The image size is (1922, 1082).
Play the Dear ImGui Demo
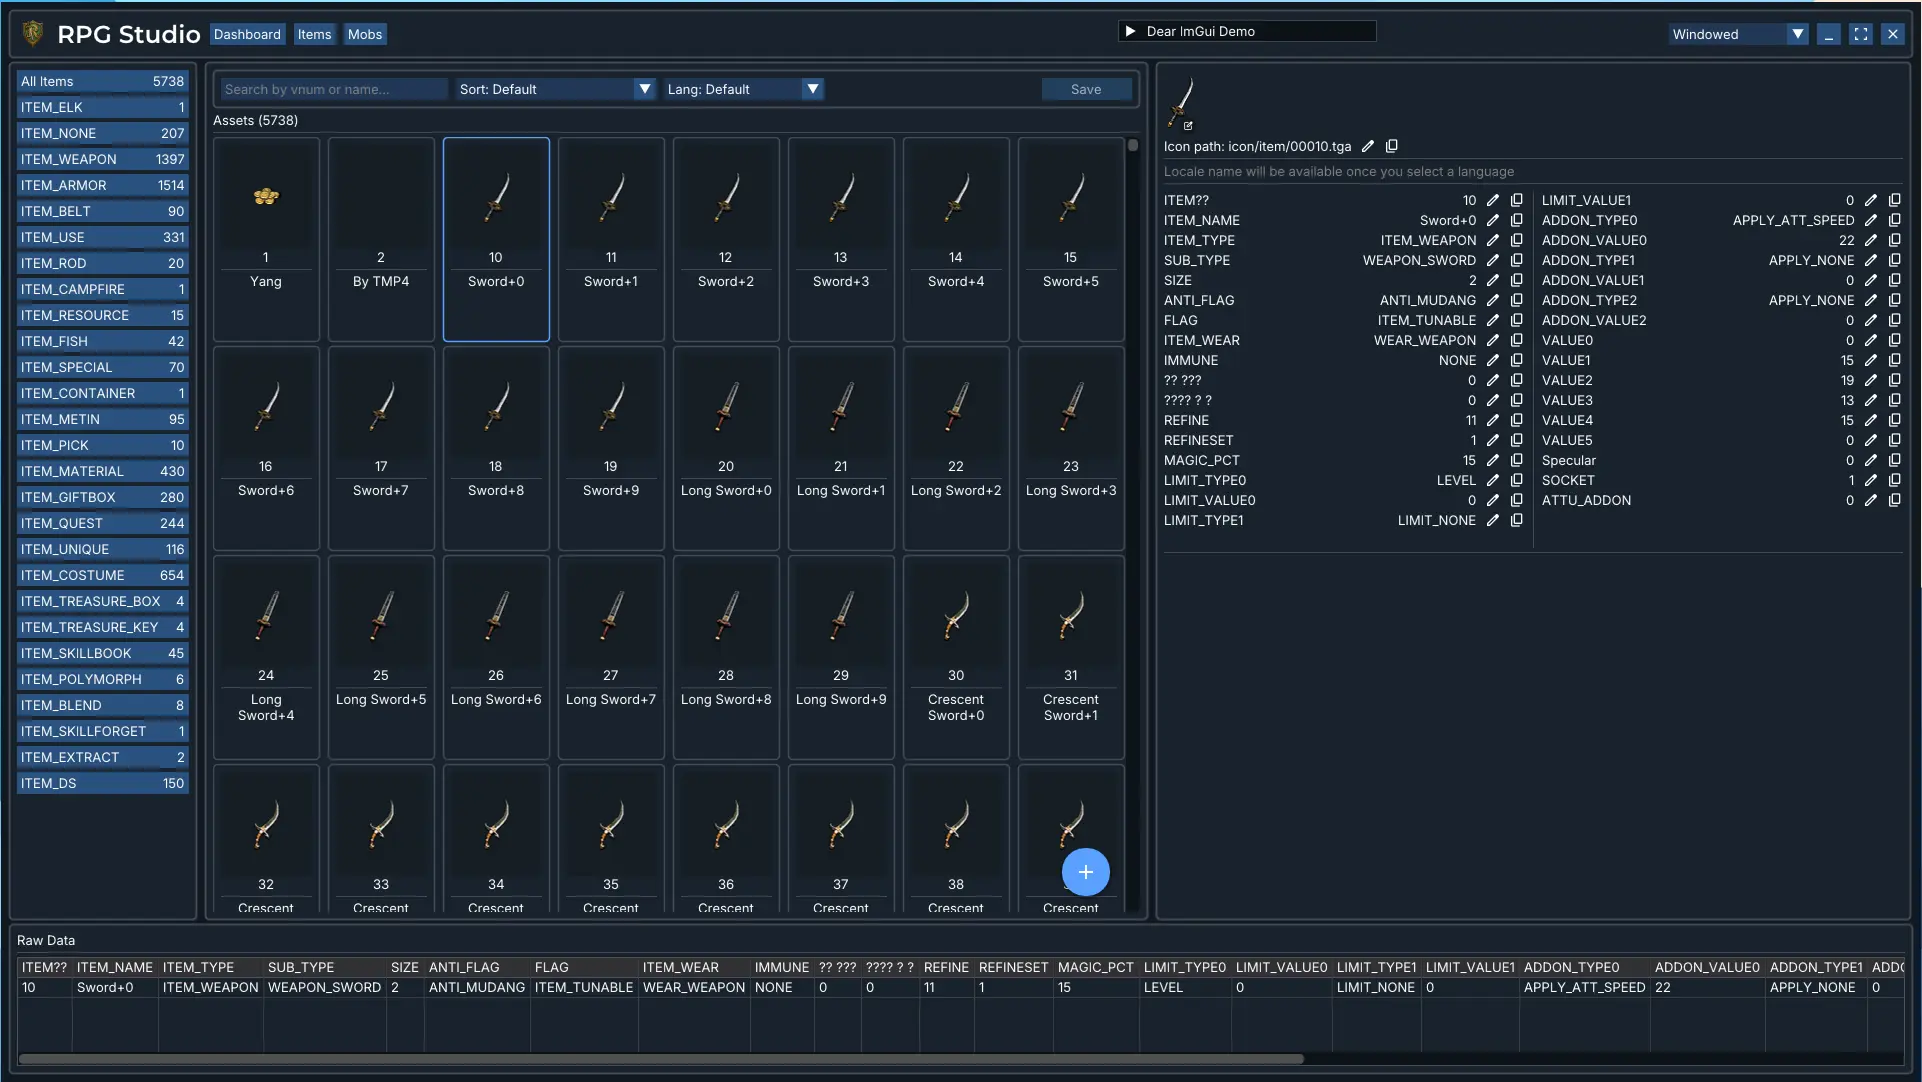(1131, 31)
